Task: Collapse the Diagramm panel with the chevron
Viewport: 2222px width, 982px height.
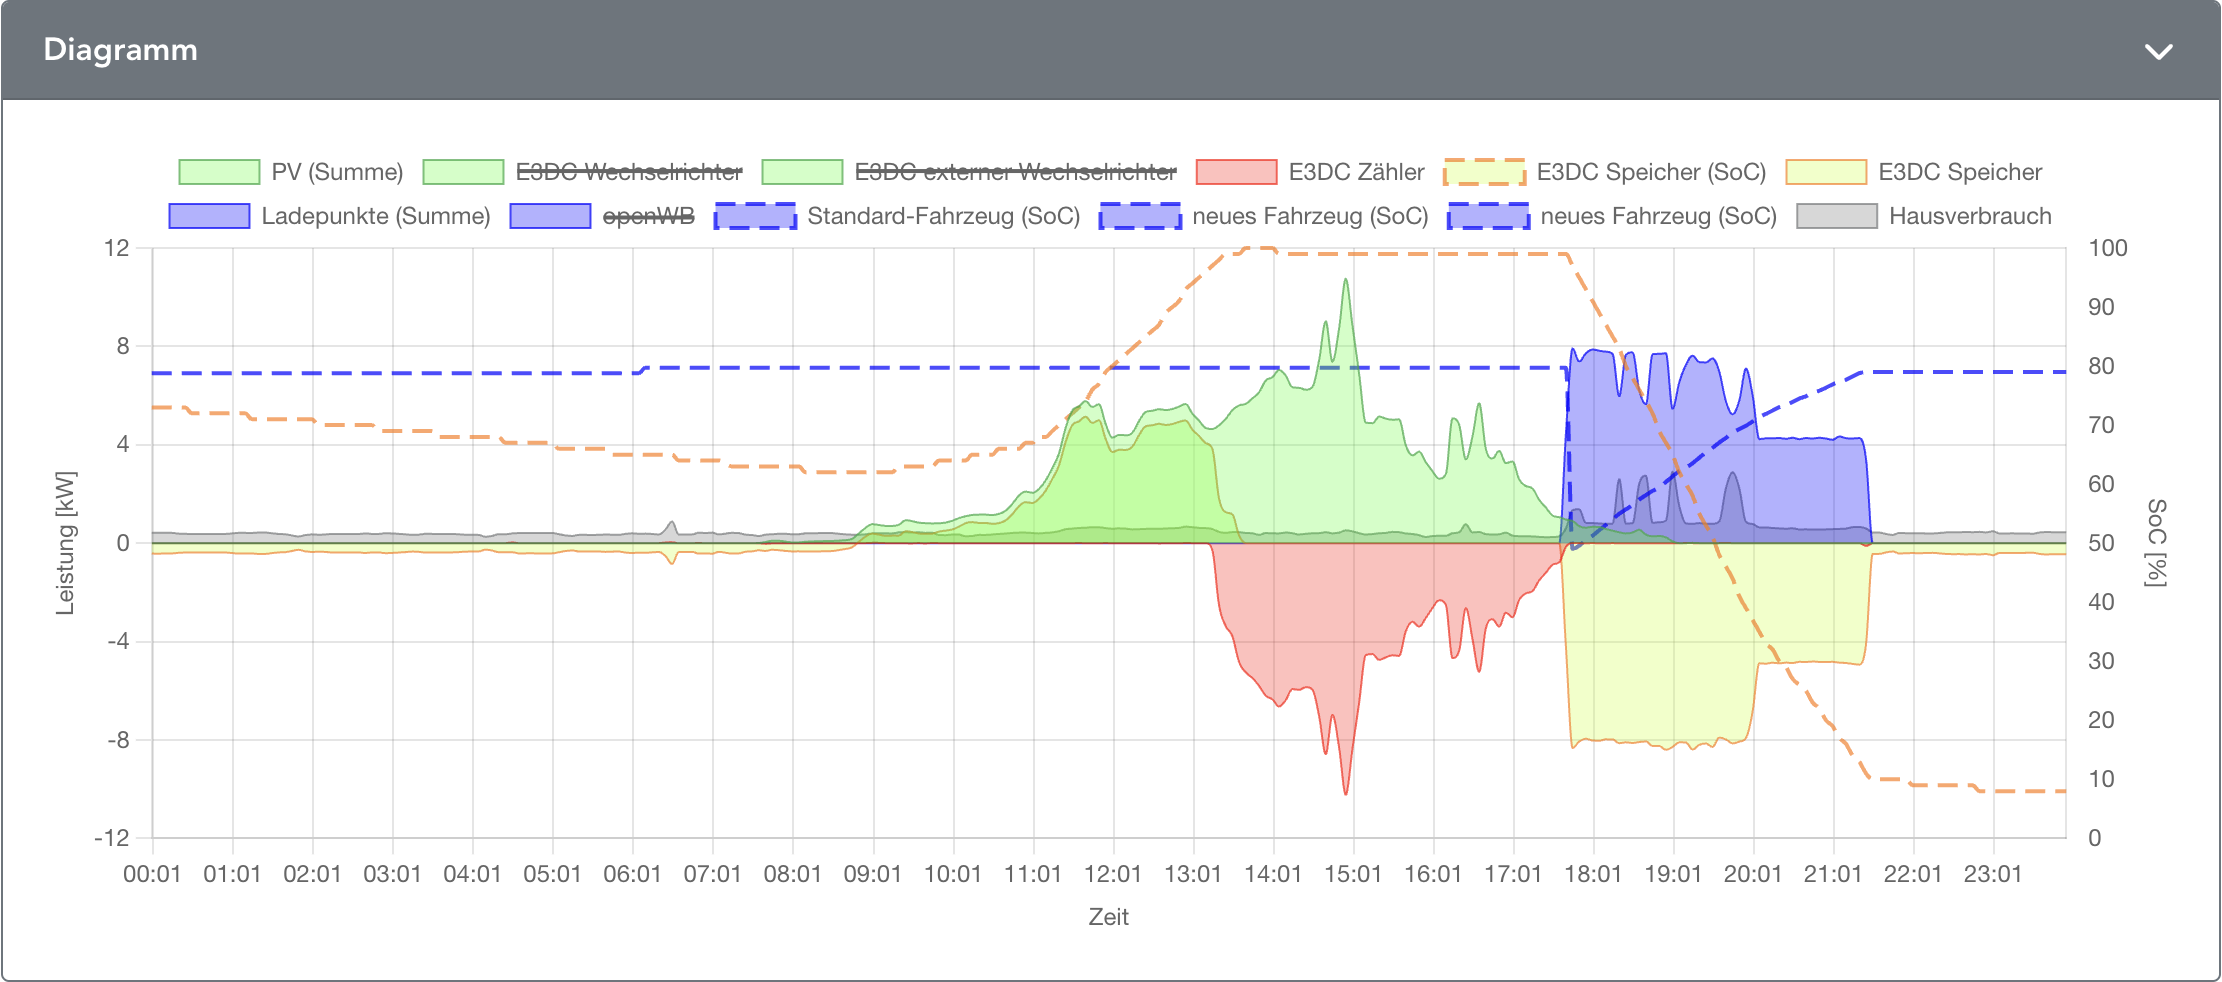Action: click(x=2158, y=51)
